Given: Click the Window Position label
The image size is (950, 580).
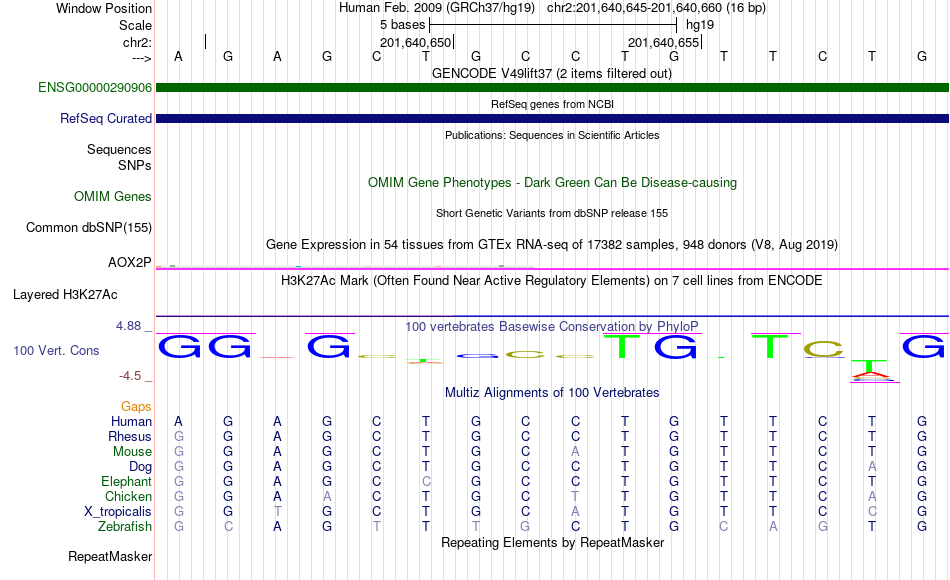Looking at the screenshot, I should coord(104,8).
